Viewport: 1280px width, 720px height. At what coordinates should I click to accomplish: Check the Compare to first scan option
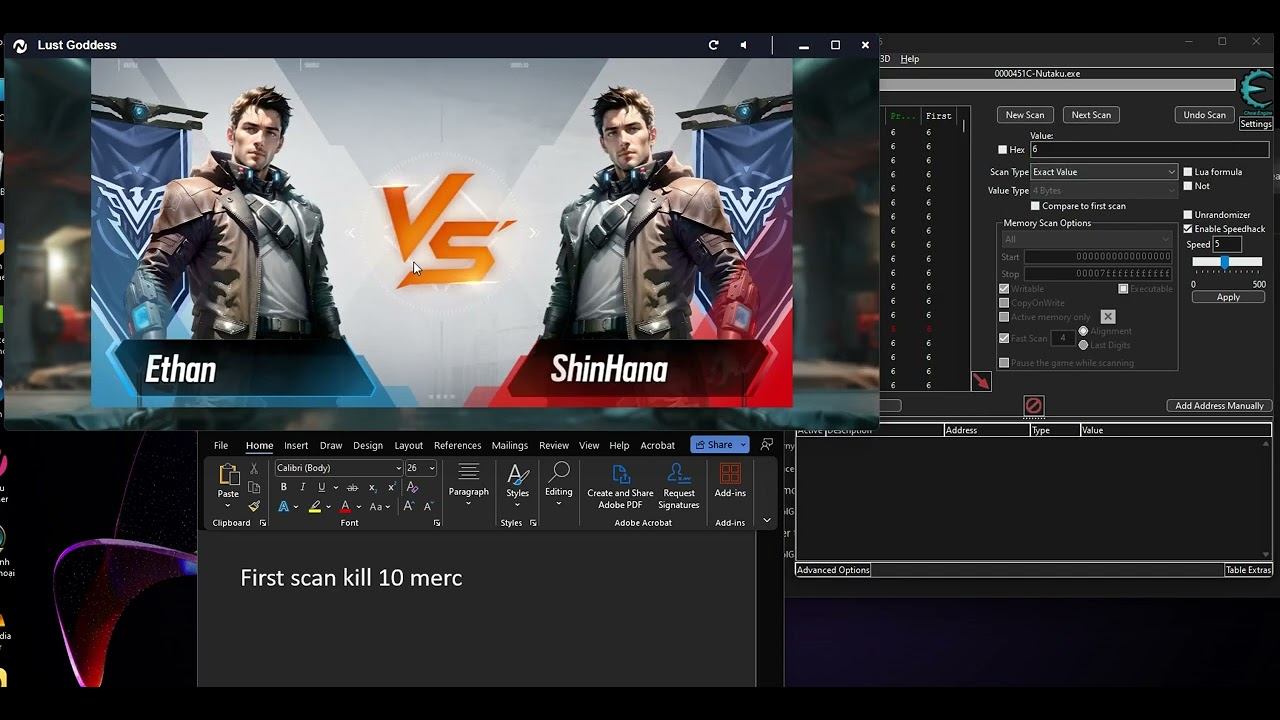pyautogui.click(x=1035, y=206)
